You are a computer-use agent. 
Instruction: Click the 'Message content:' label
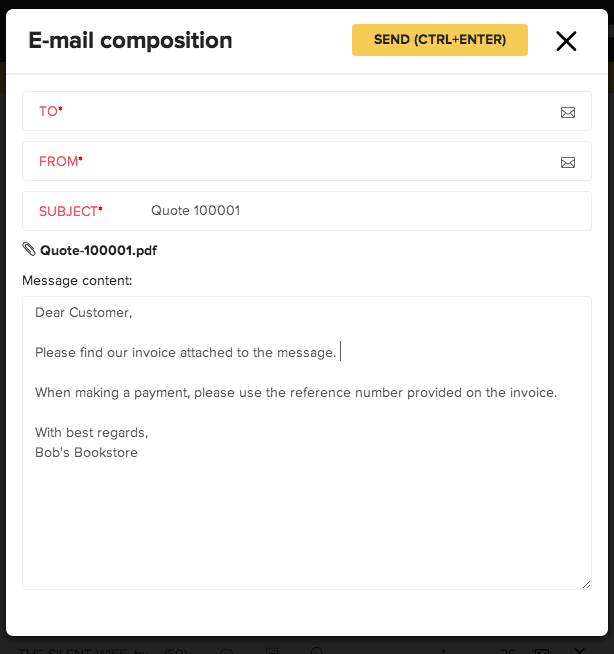(x=77, y=281)
